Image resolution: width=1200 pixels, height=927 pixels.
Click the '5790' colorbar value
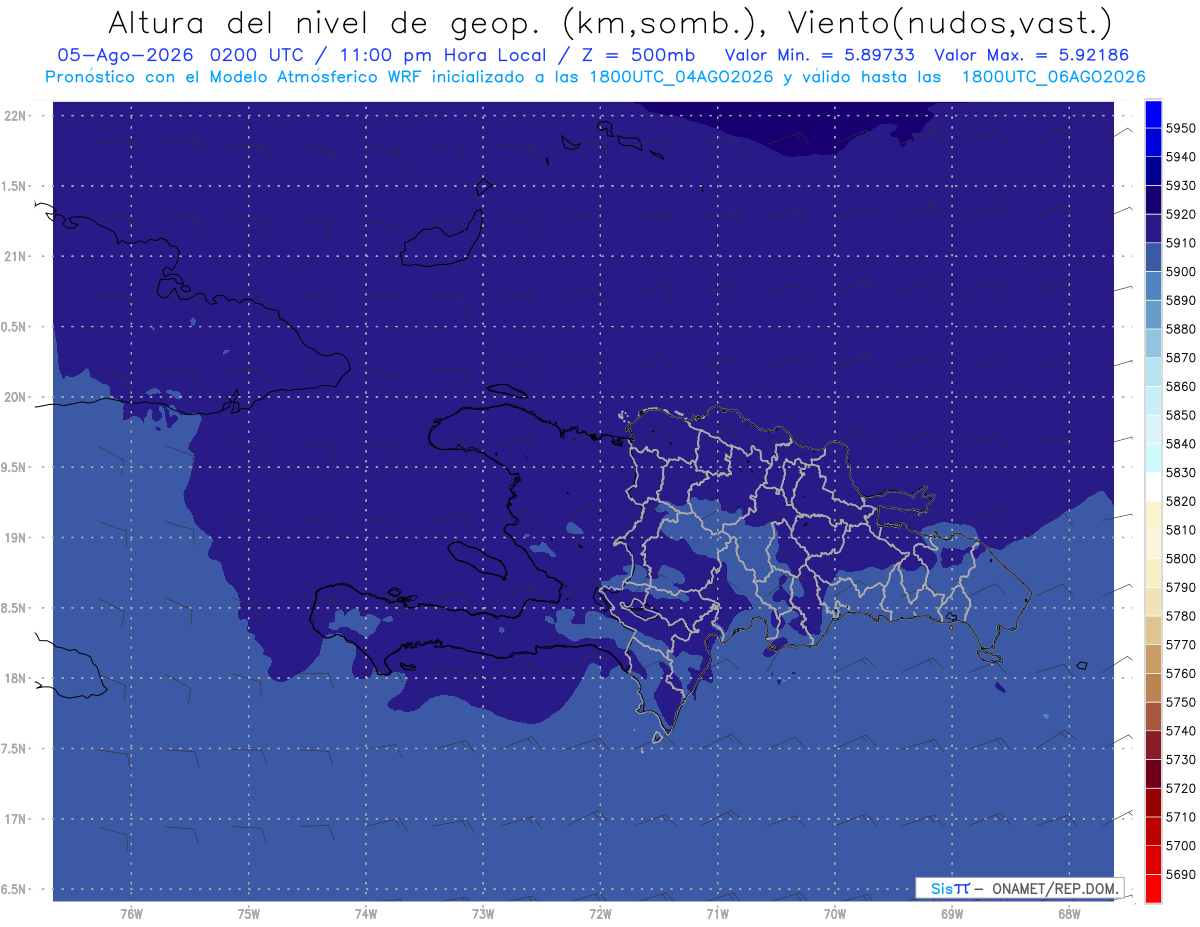[x=1181, y=587]
